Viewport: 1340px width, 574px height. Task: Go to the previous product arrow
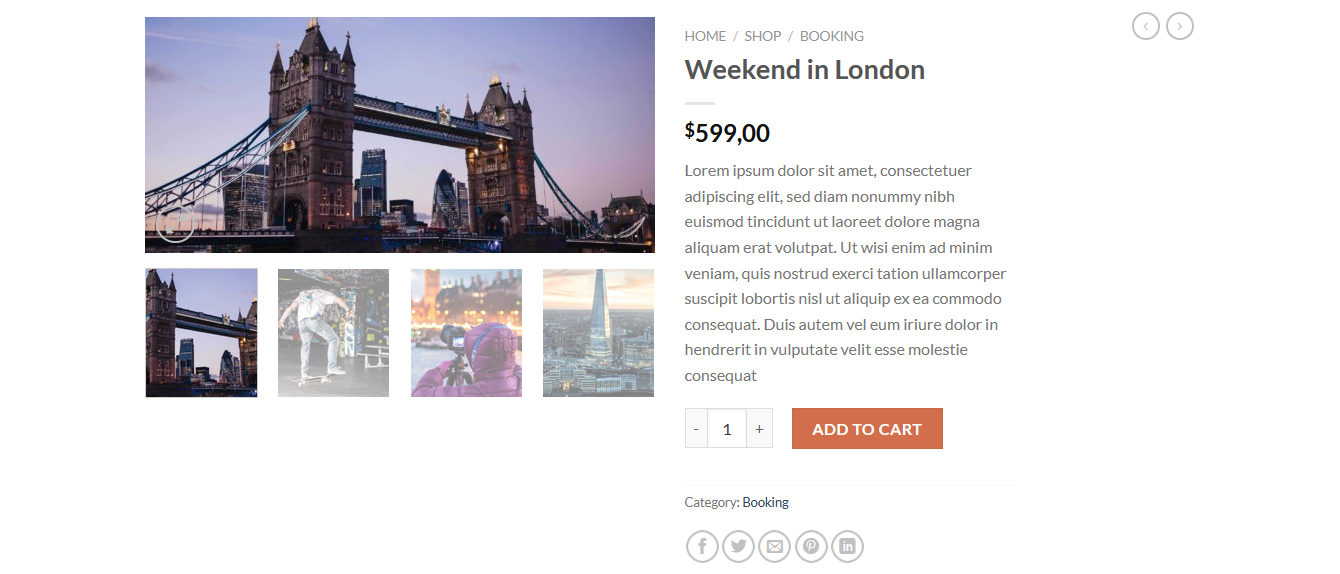pos(1146,26)
